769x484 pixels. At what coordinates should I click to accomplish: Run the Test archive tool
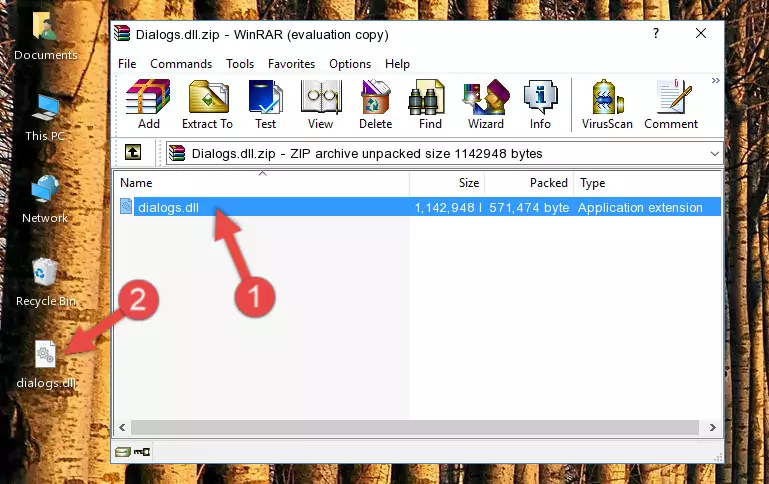pos(265,104)
